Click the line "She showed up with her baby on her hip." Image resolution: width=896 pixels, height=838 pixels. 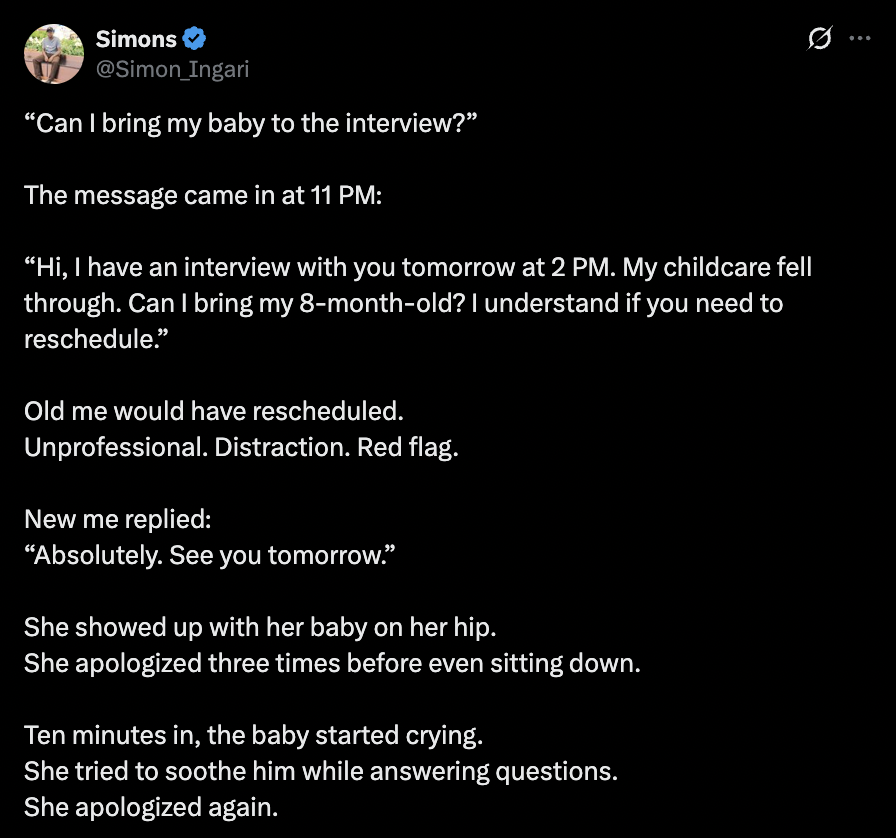click(x=260, y=628)
